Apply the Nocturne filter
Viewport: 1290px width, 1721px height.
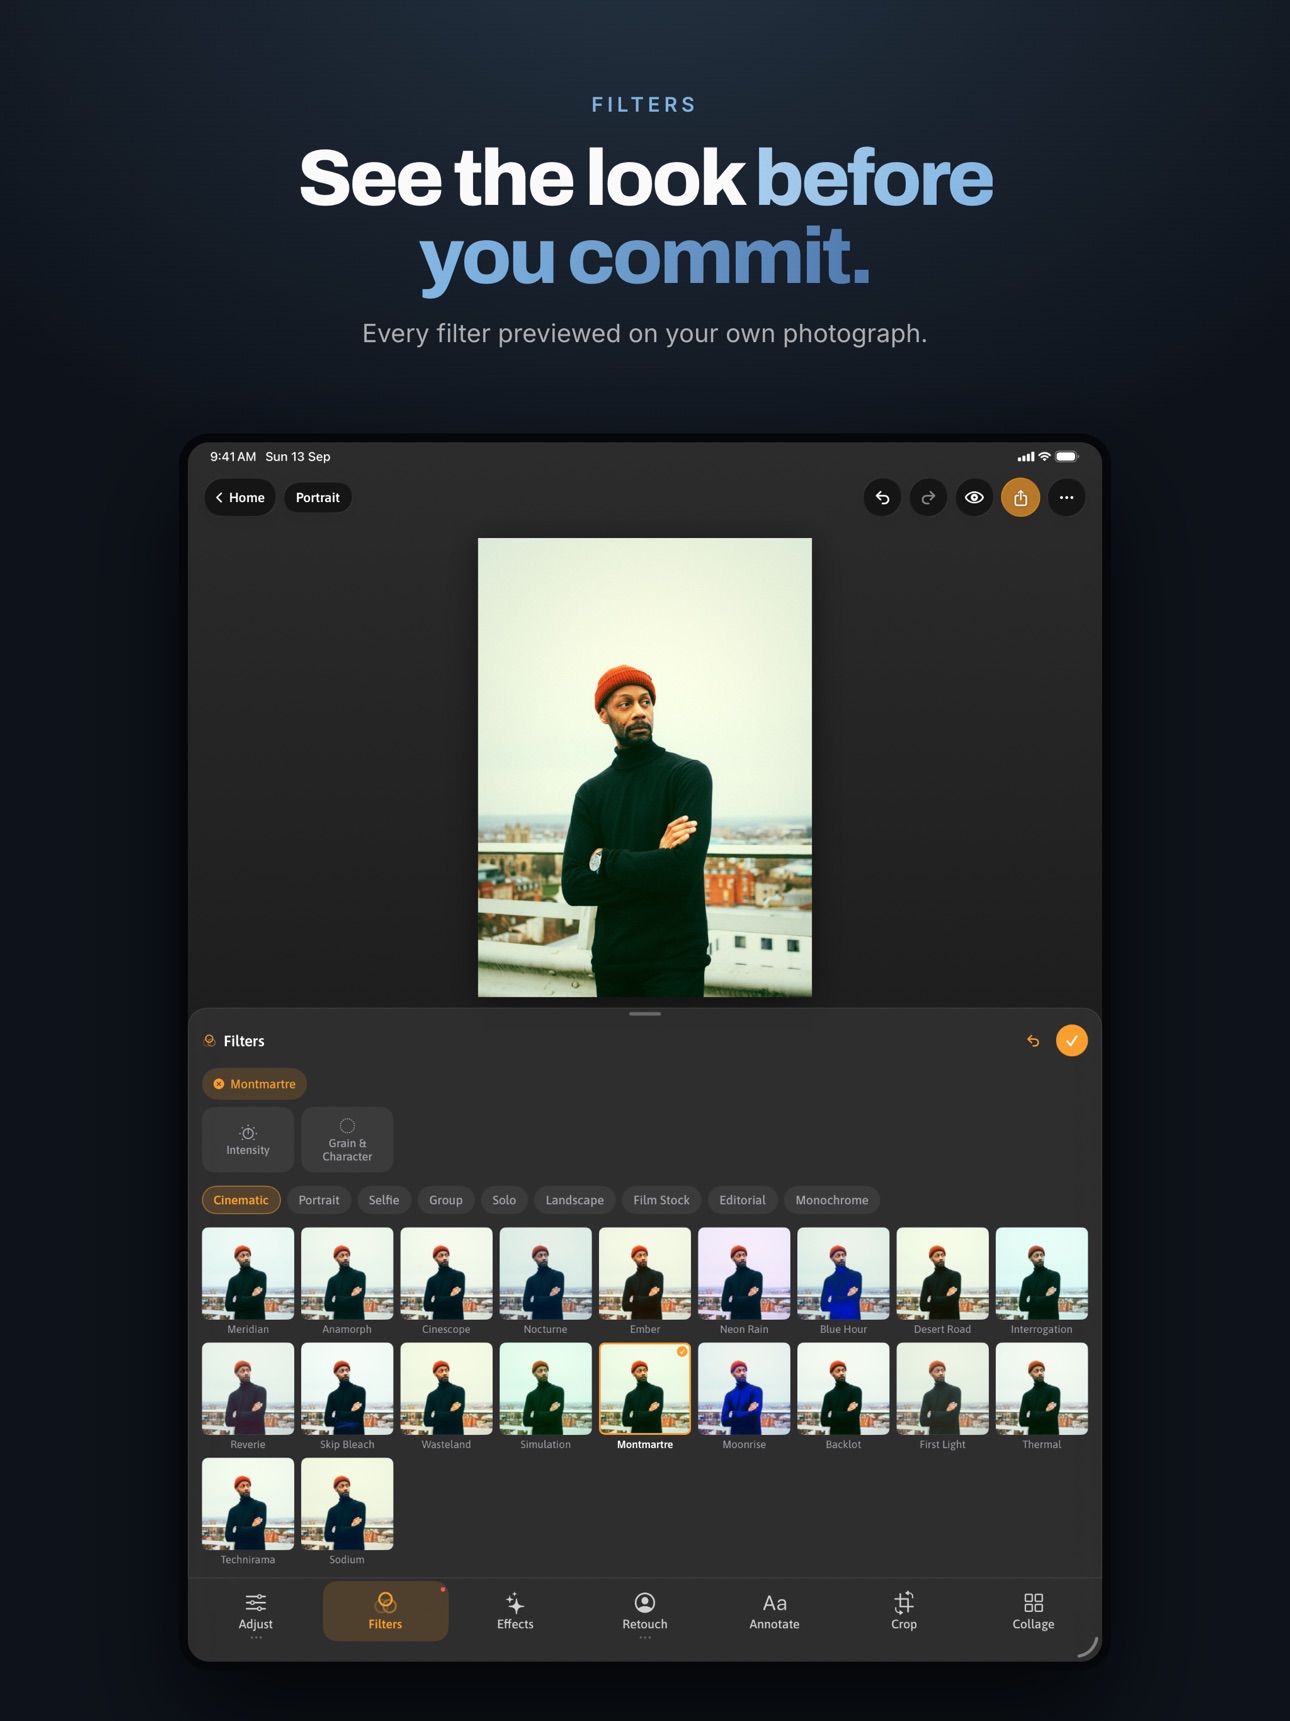click(x=545, y=1274)
